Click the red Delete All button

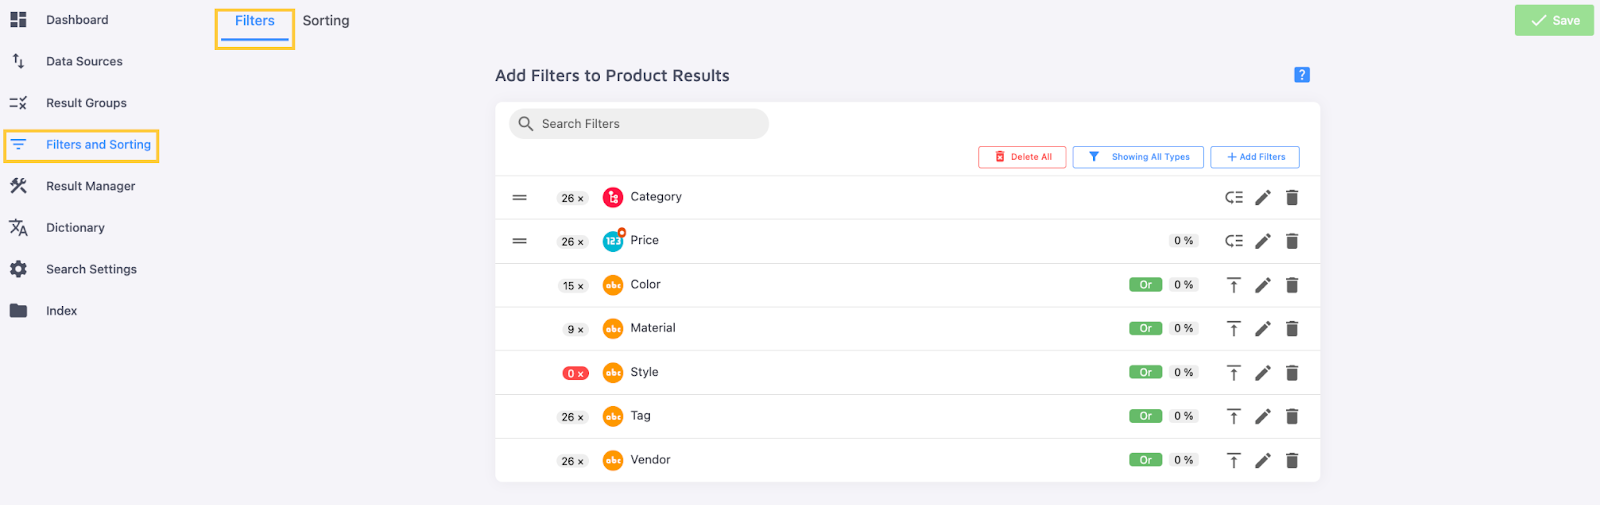coord(1022,157)
